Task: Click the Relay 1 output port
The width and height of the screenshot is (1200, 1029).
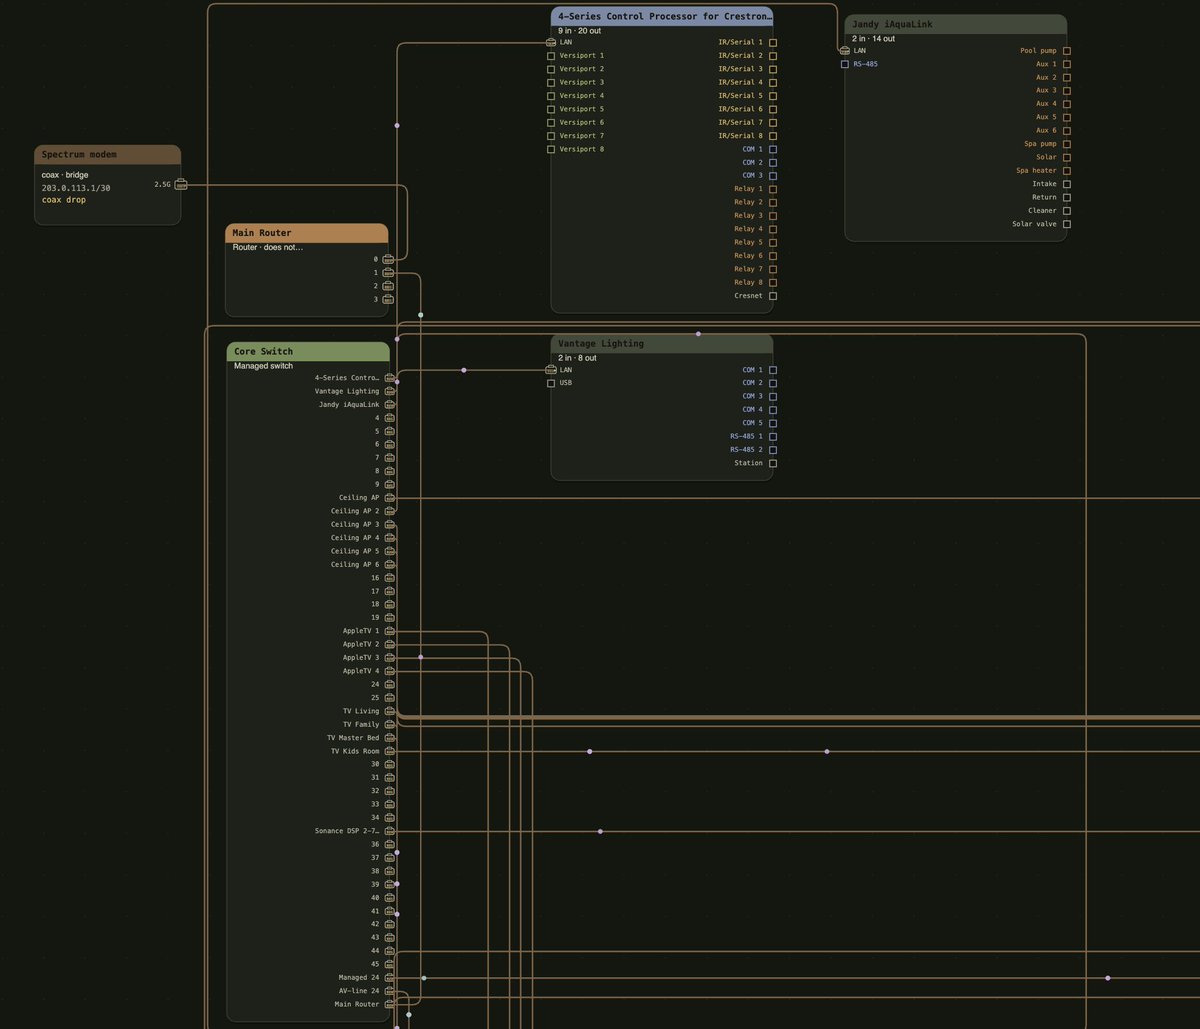Action: (x=773, y=189)
